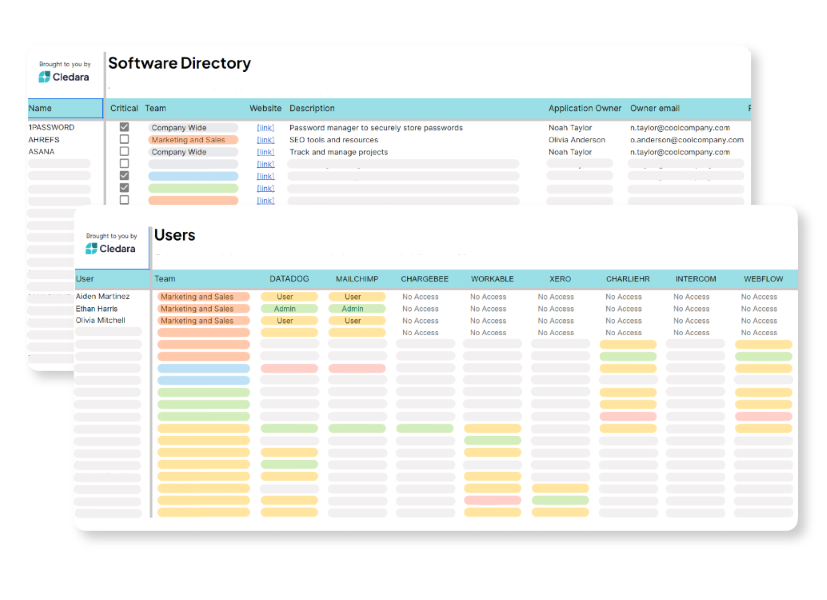Check the Critical checkbox for AHREFS

(x=124, y=140)
